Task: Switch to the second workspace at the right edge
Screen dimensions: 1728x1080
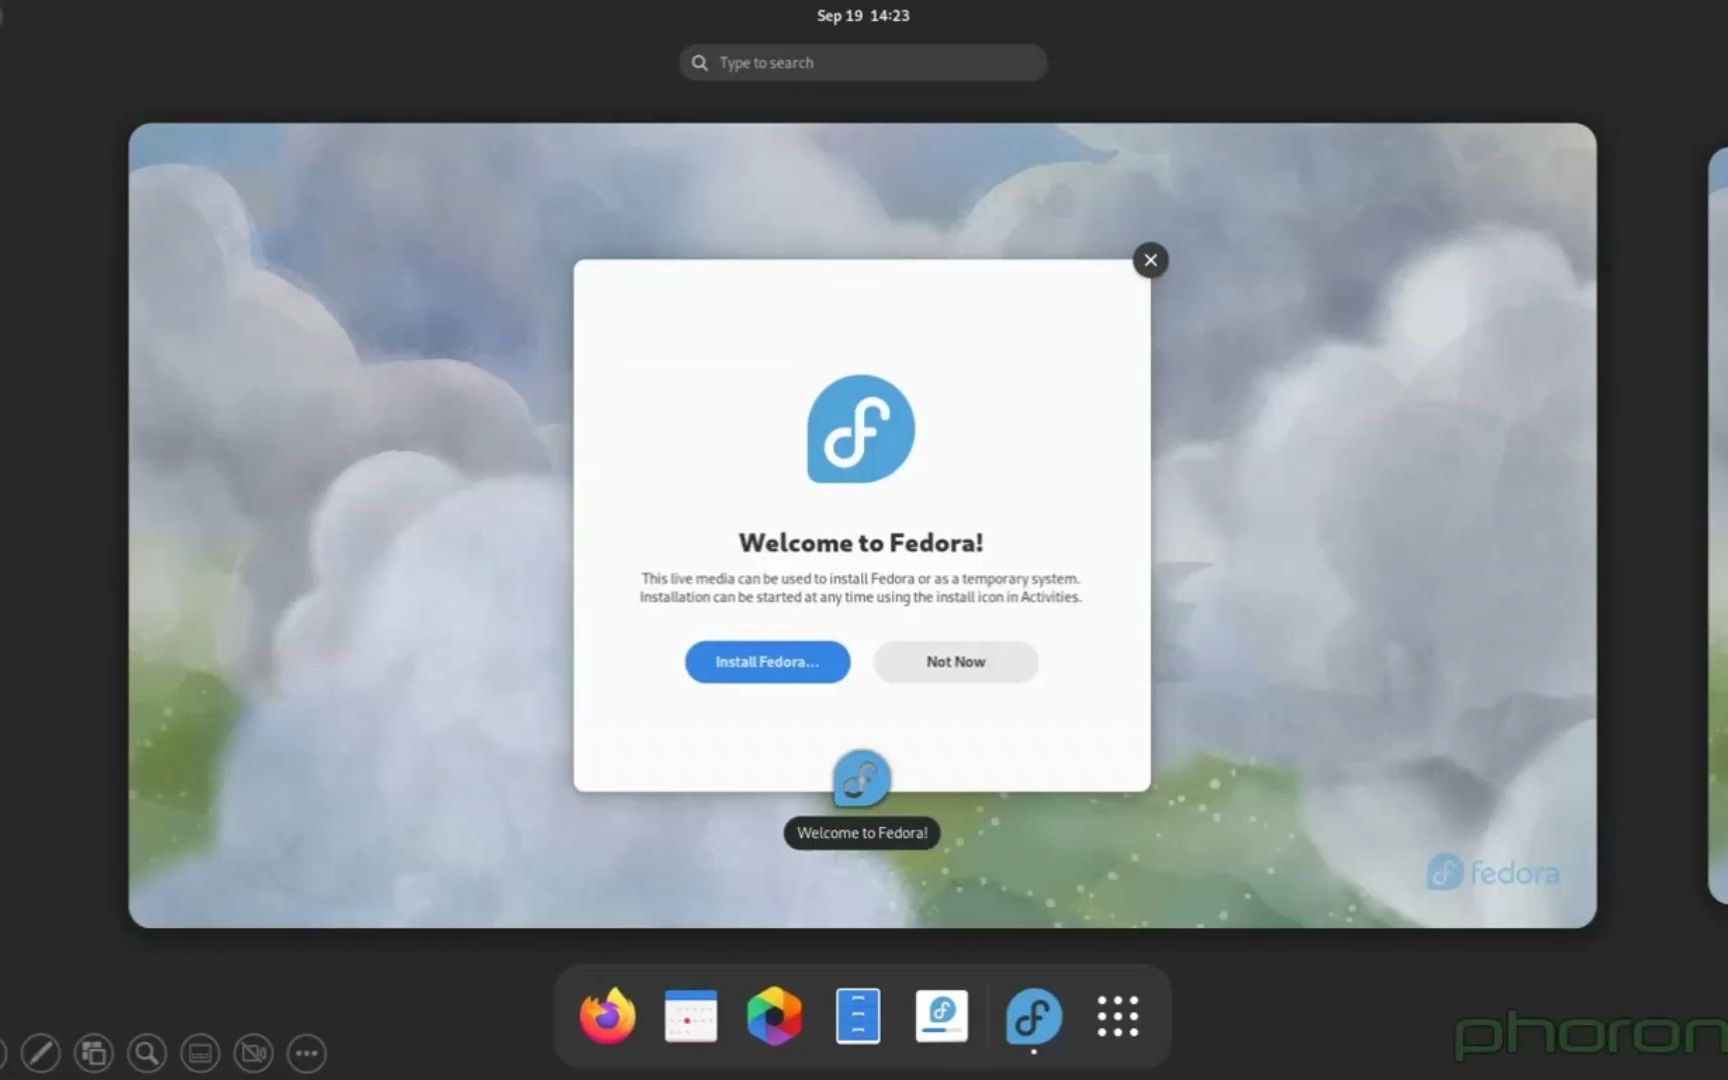Action: click(x=1717, y=525)
